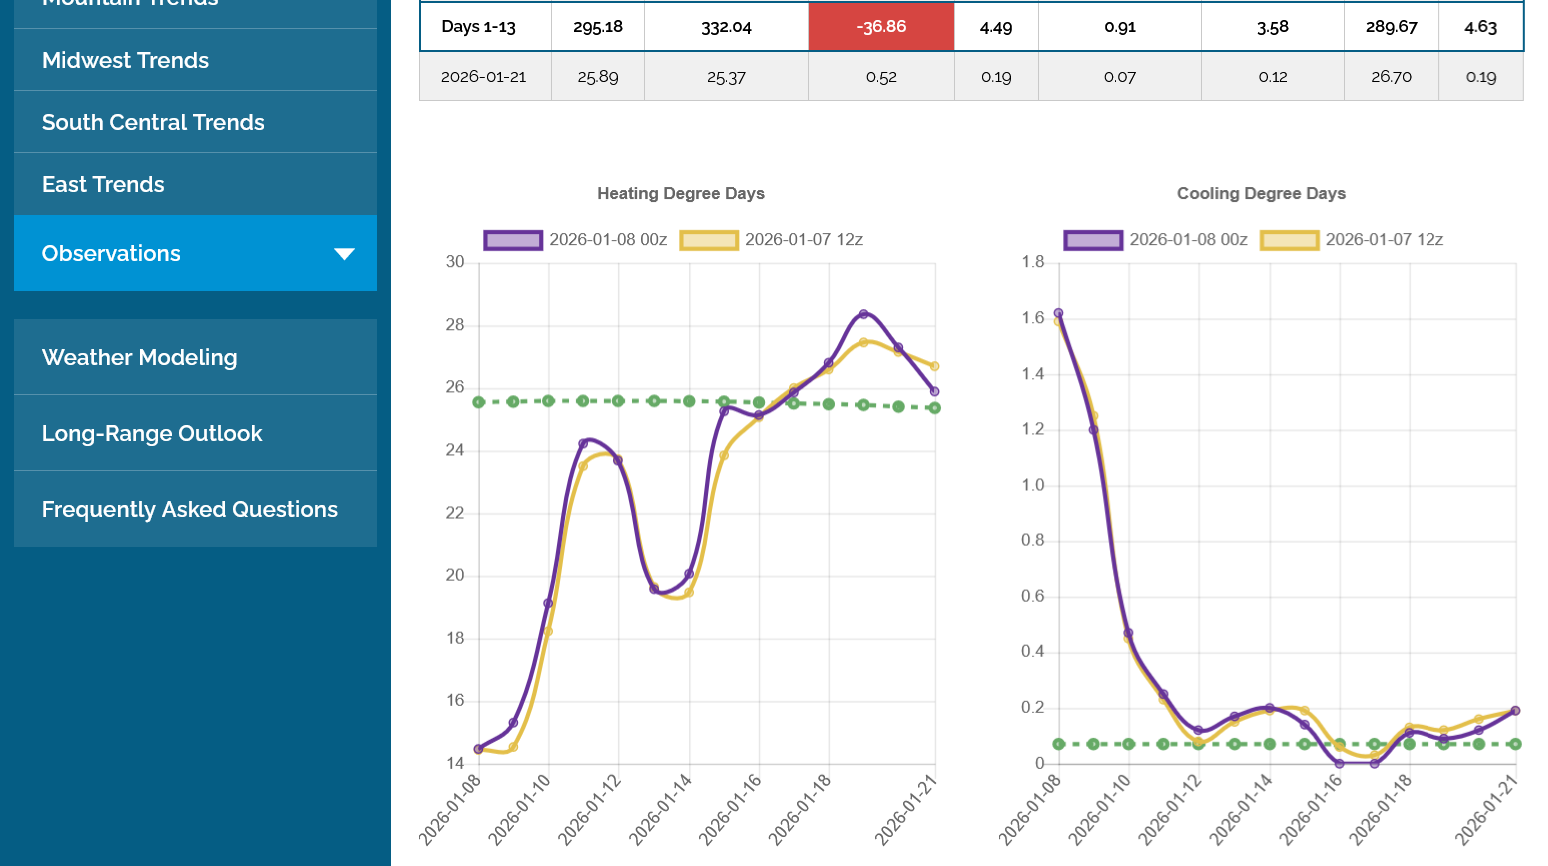Toggle purple 00z swatch in Heating chart legend

pos(513,240)
